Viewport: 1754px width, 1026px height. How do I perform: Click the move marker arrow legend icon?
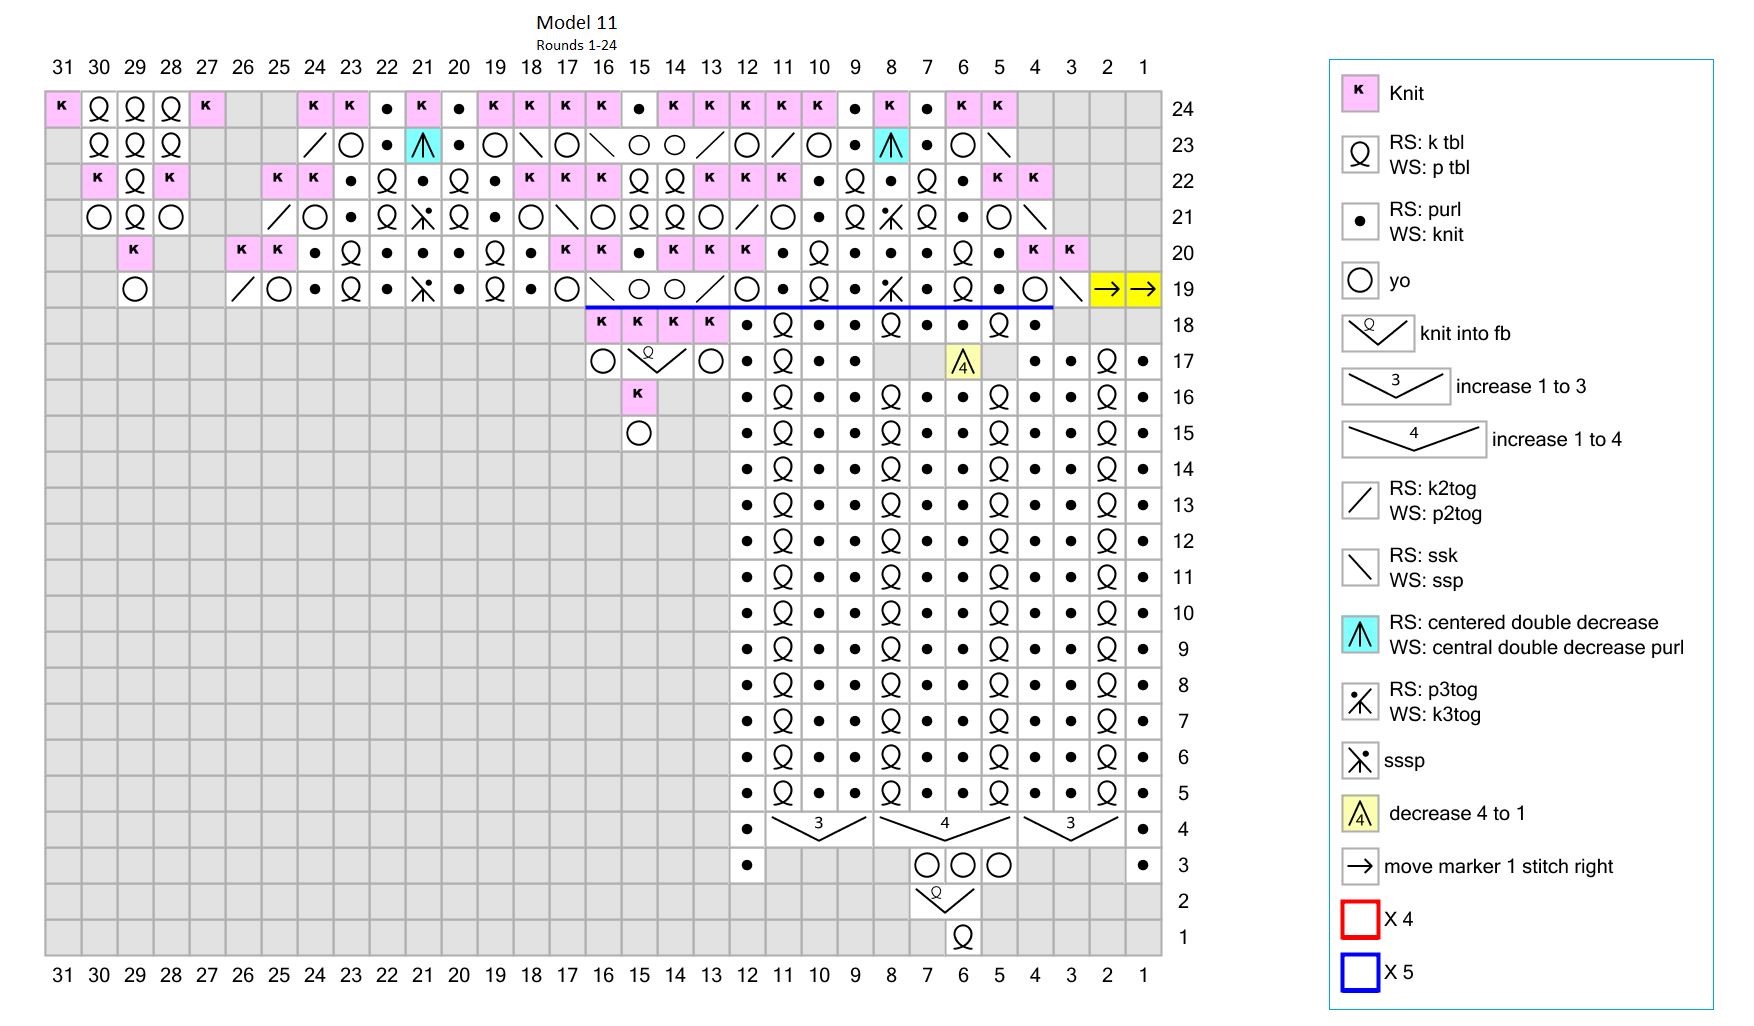(1360, 866)
